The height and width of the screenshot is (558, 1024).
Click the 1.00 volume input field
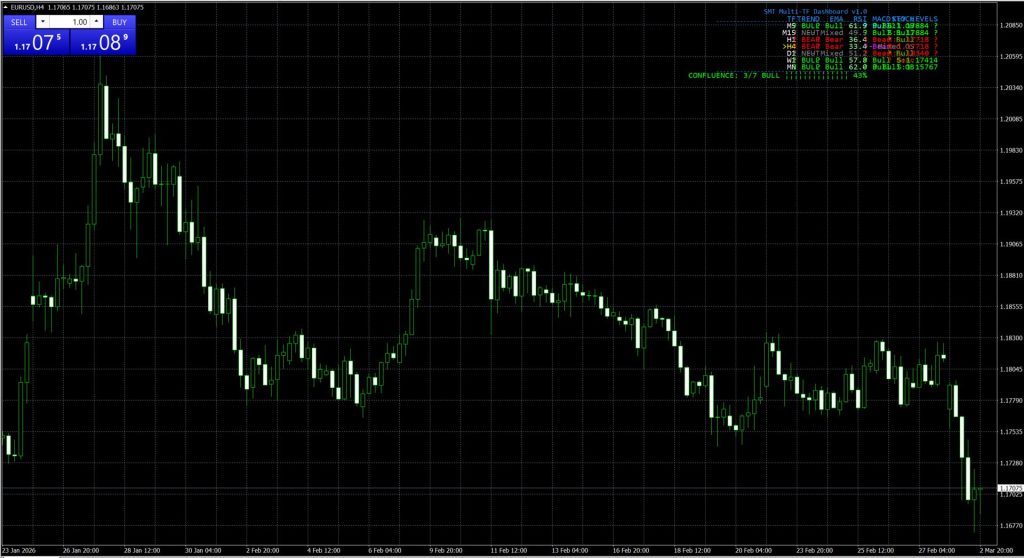(70, 22)
